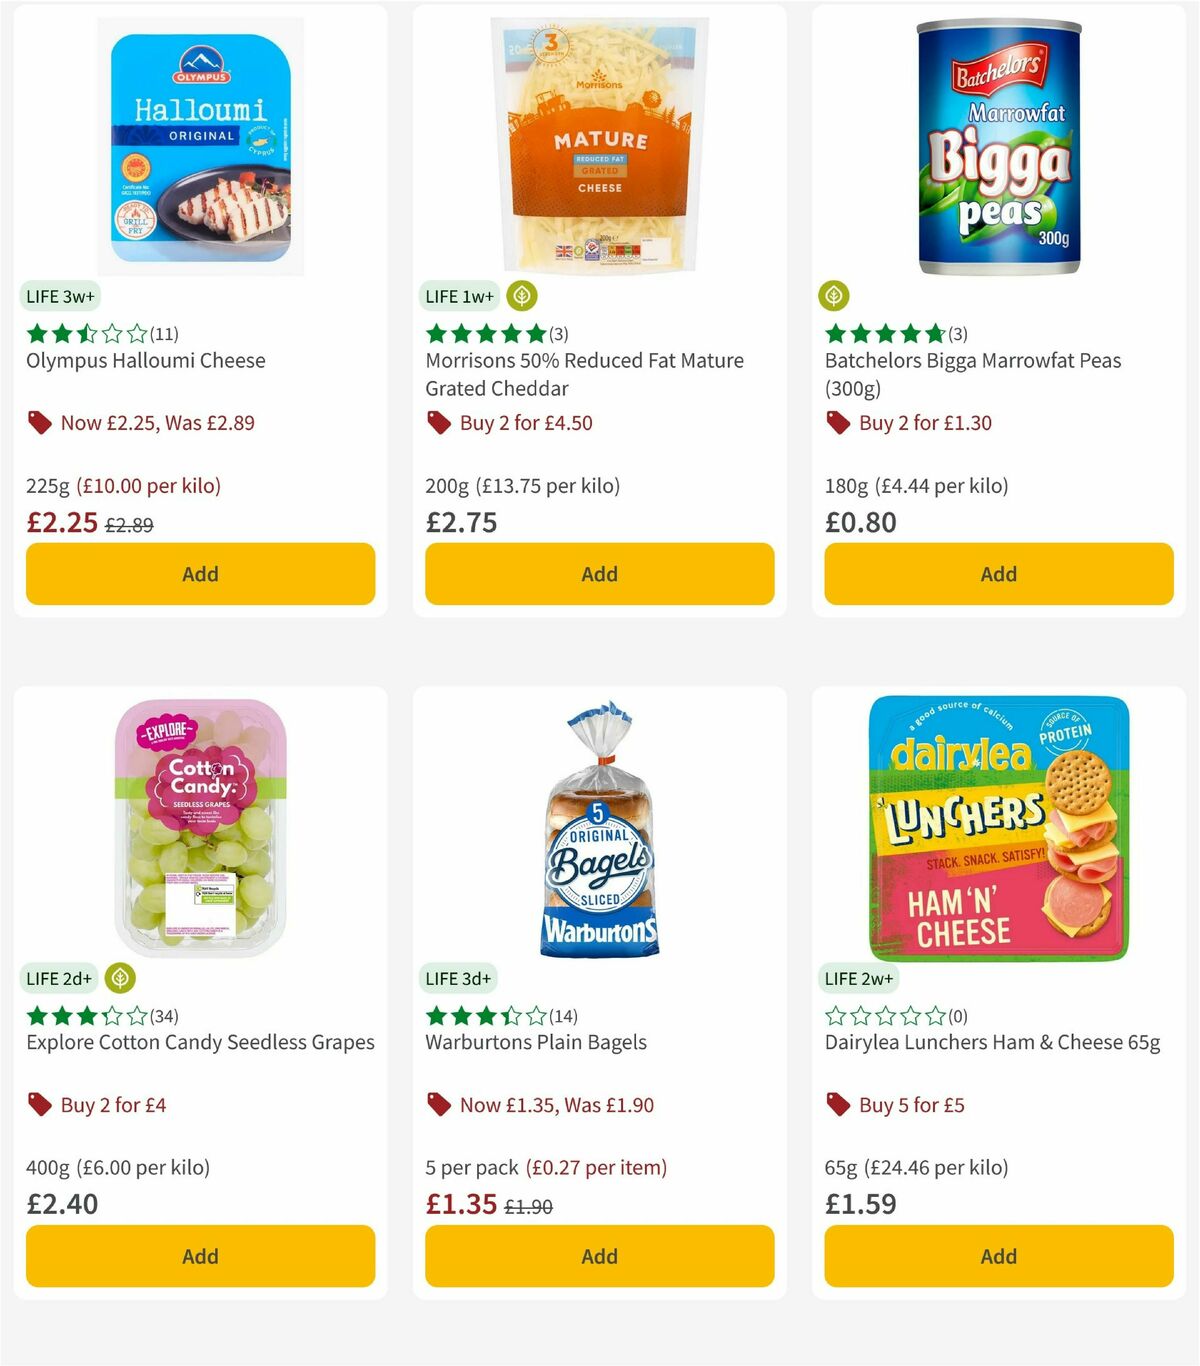Click the red offer tag icon on Olympus Halloumi

40,422
